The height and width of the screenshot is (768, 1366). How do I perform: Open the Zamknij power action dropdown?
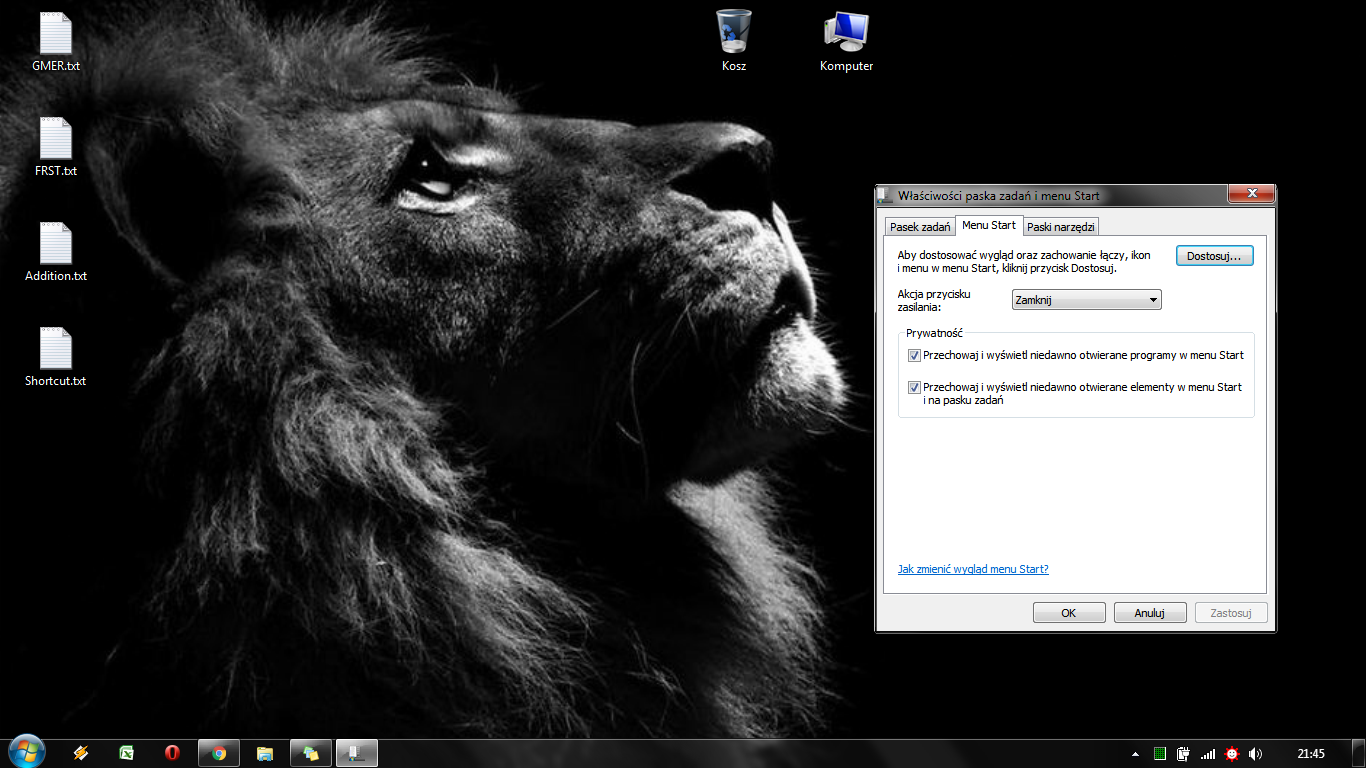tap(1087, 299)
